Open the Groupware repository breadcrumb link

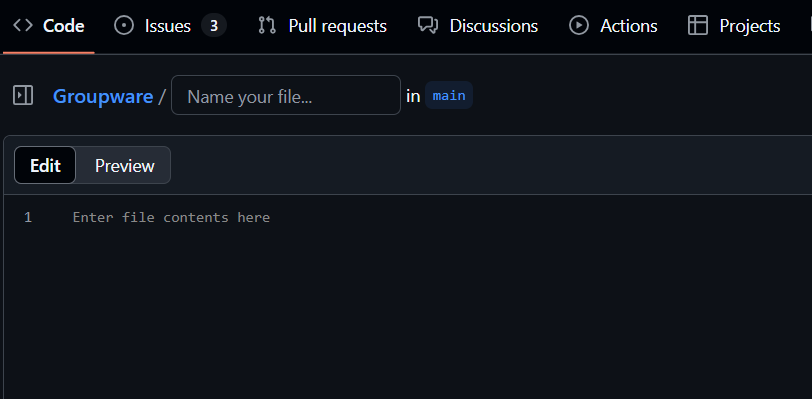pyautogui.click(x=103, y=96)
